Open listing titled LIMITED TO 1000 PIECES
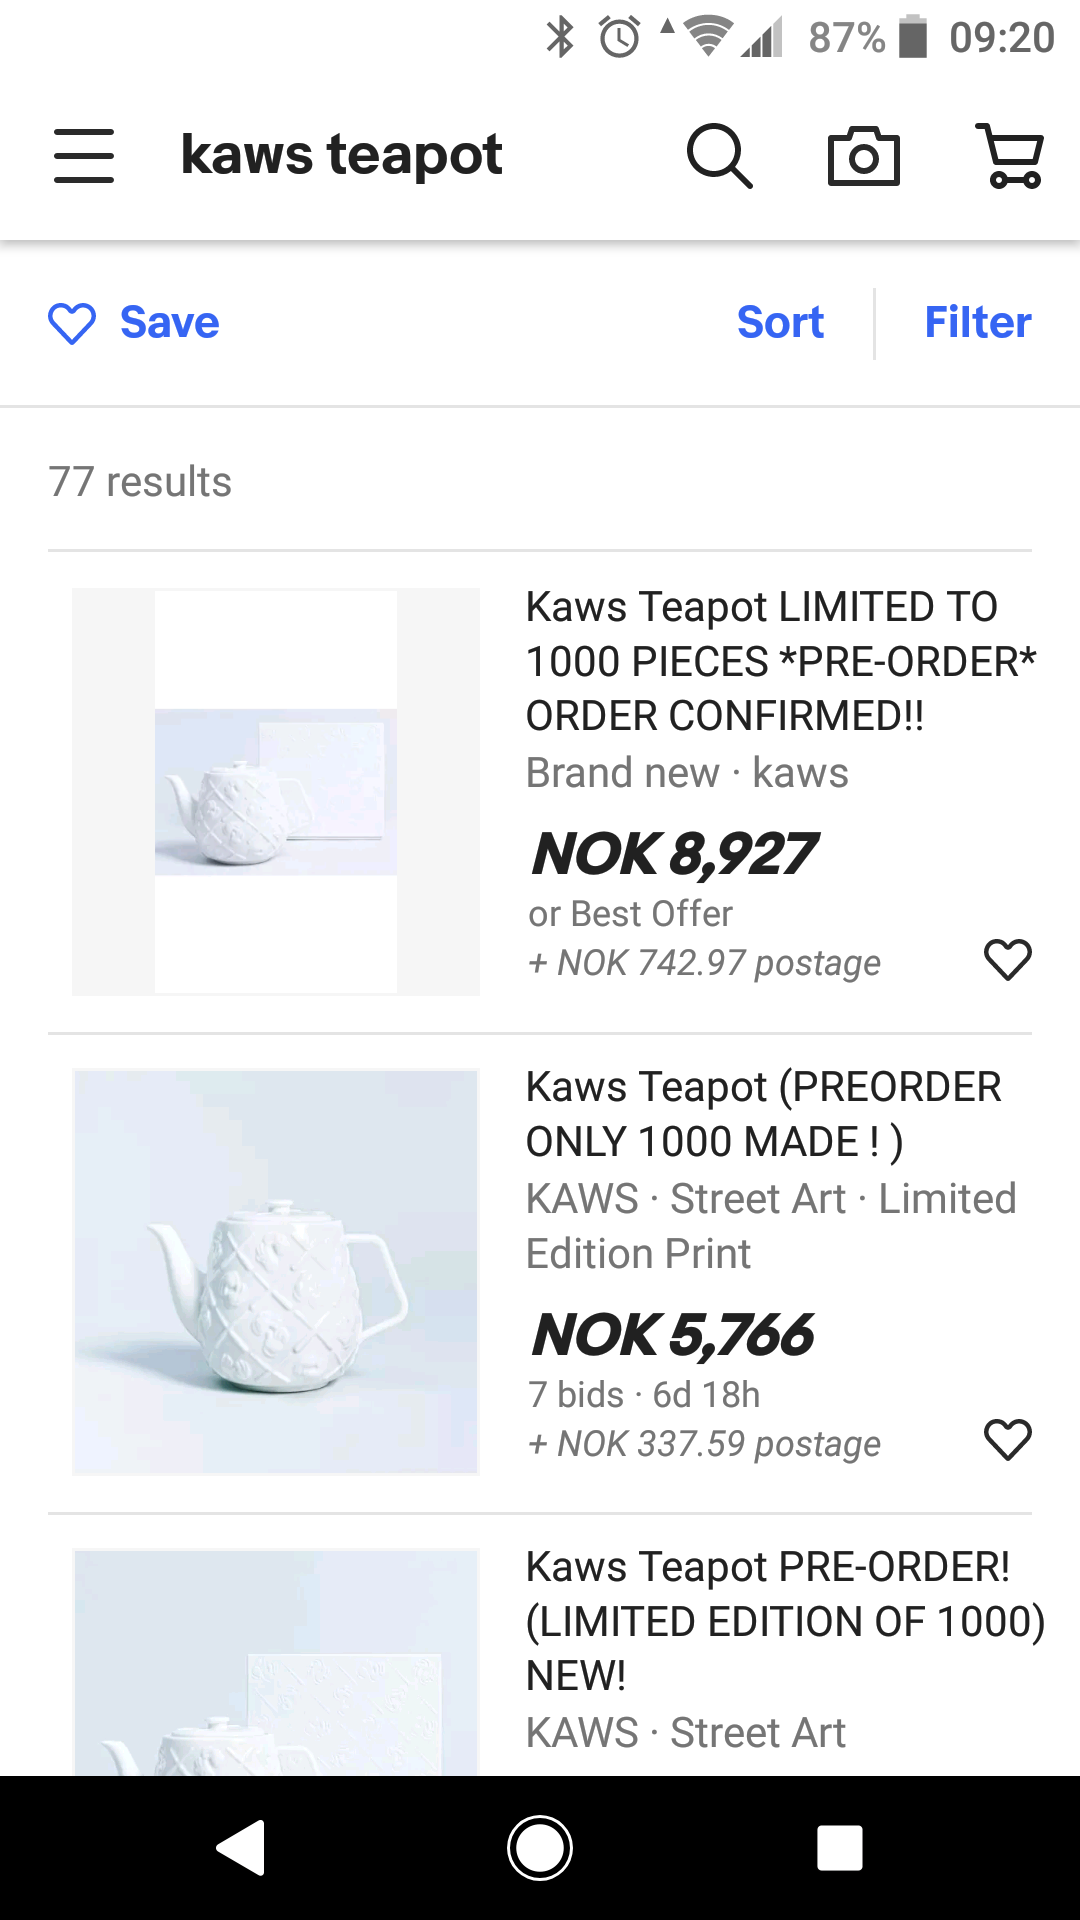The height and width of the screenshot is (1920, 1080). (x=780, y=661)
